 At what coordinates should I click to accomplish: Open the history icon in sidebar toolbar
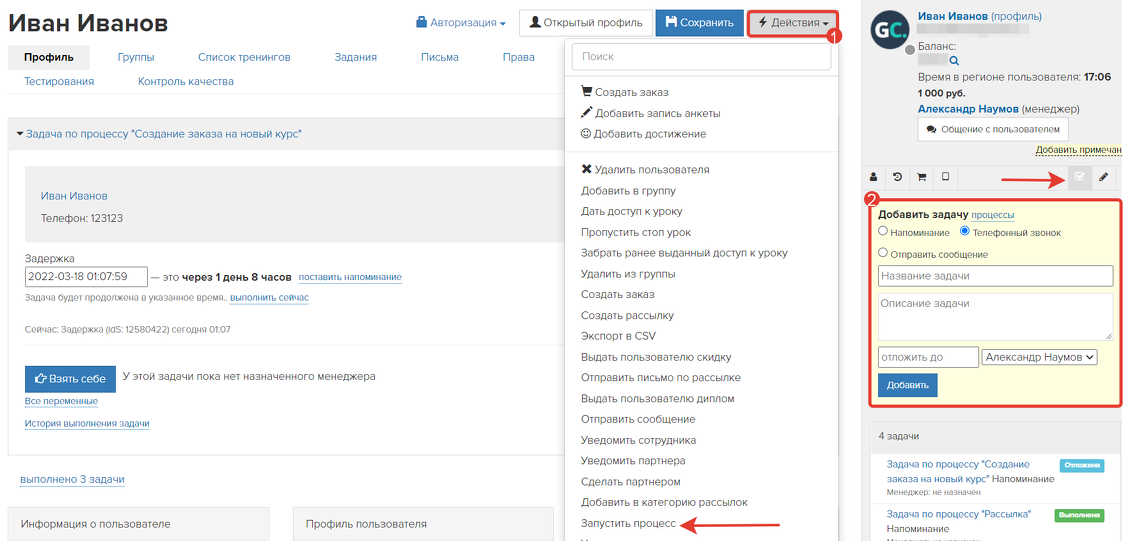897,178
